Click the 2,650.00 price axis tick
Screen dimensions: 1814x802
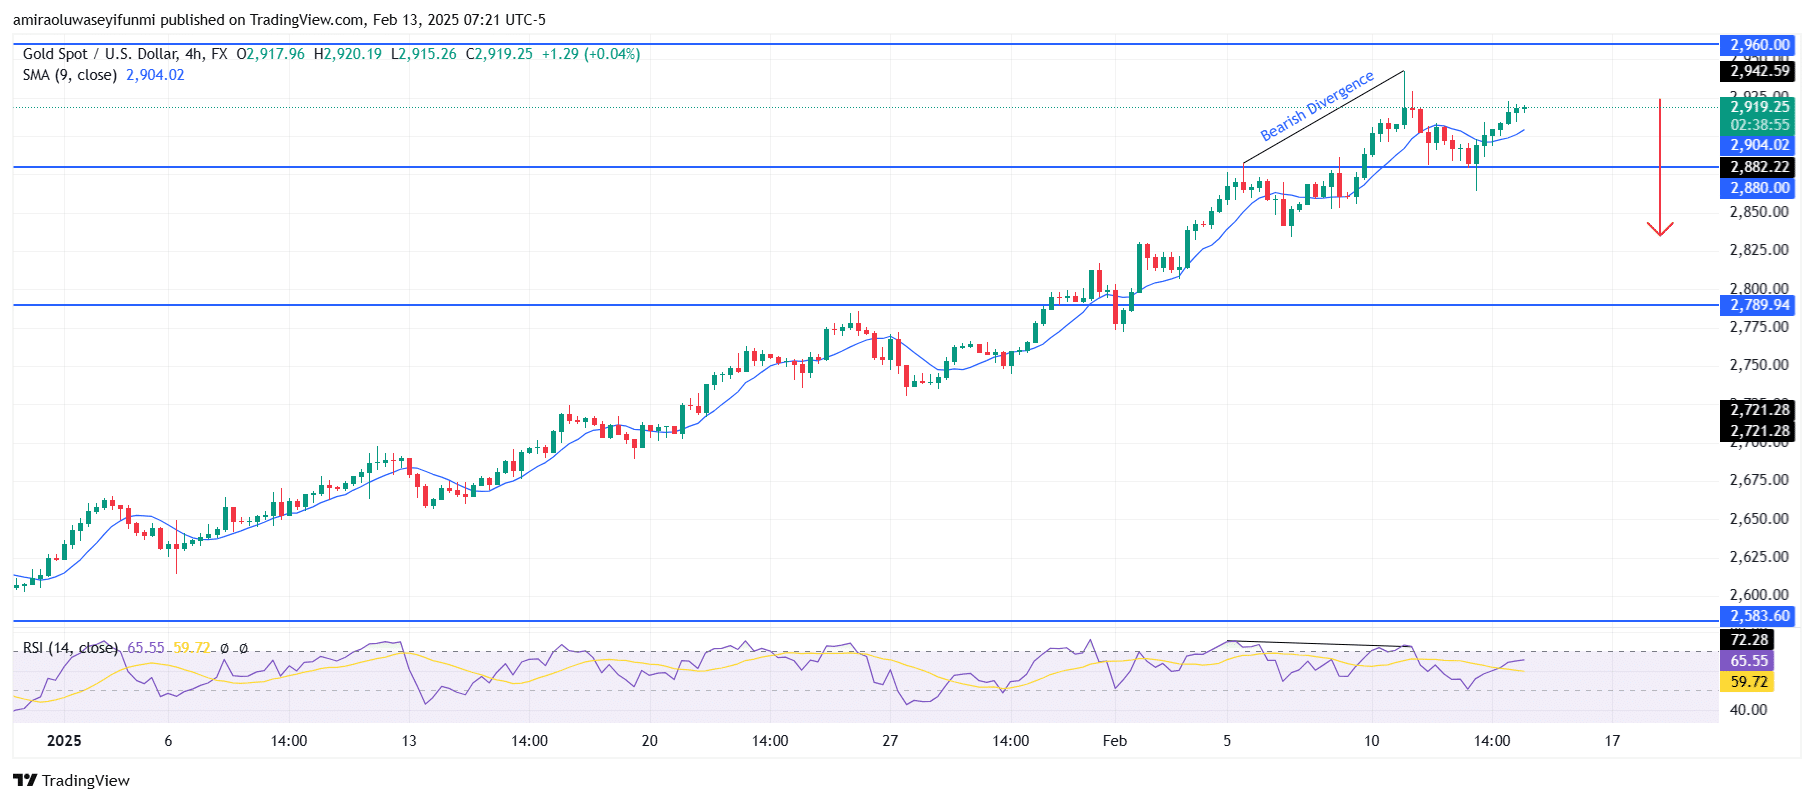[1759, 519]
